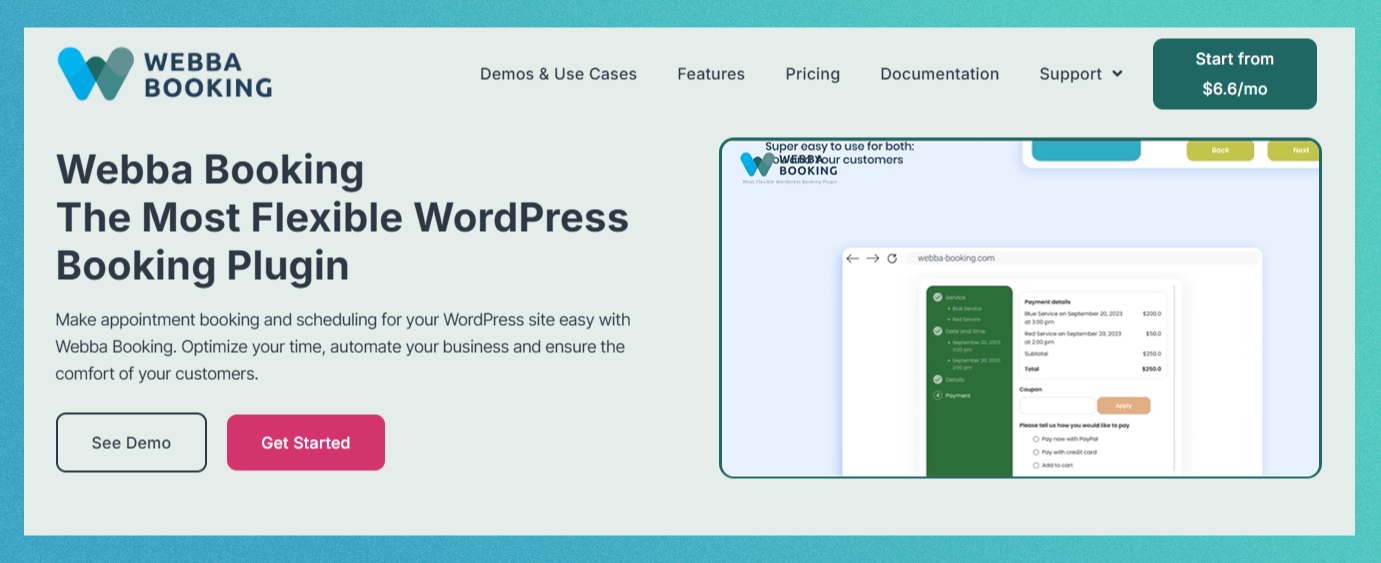Image resolution: width=1381 pixels, height=563 pixels.
Task: Click the See Demo button
Action: 131,442
